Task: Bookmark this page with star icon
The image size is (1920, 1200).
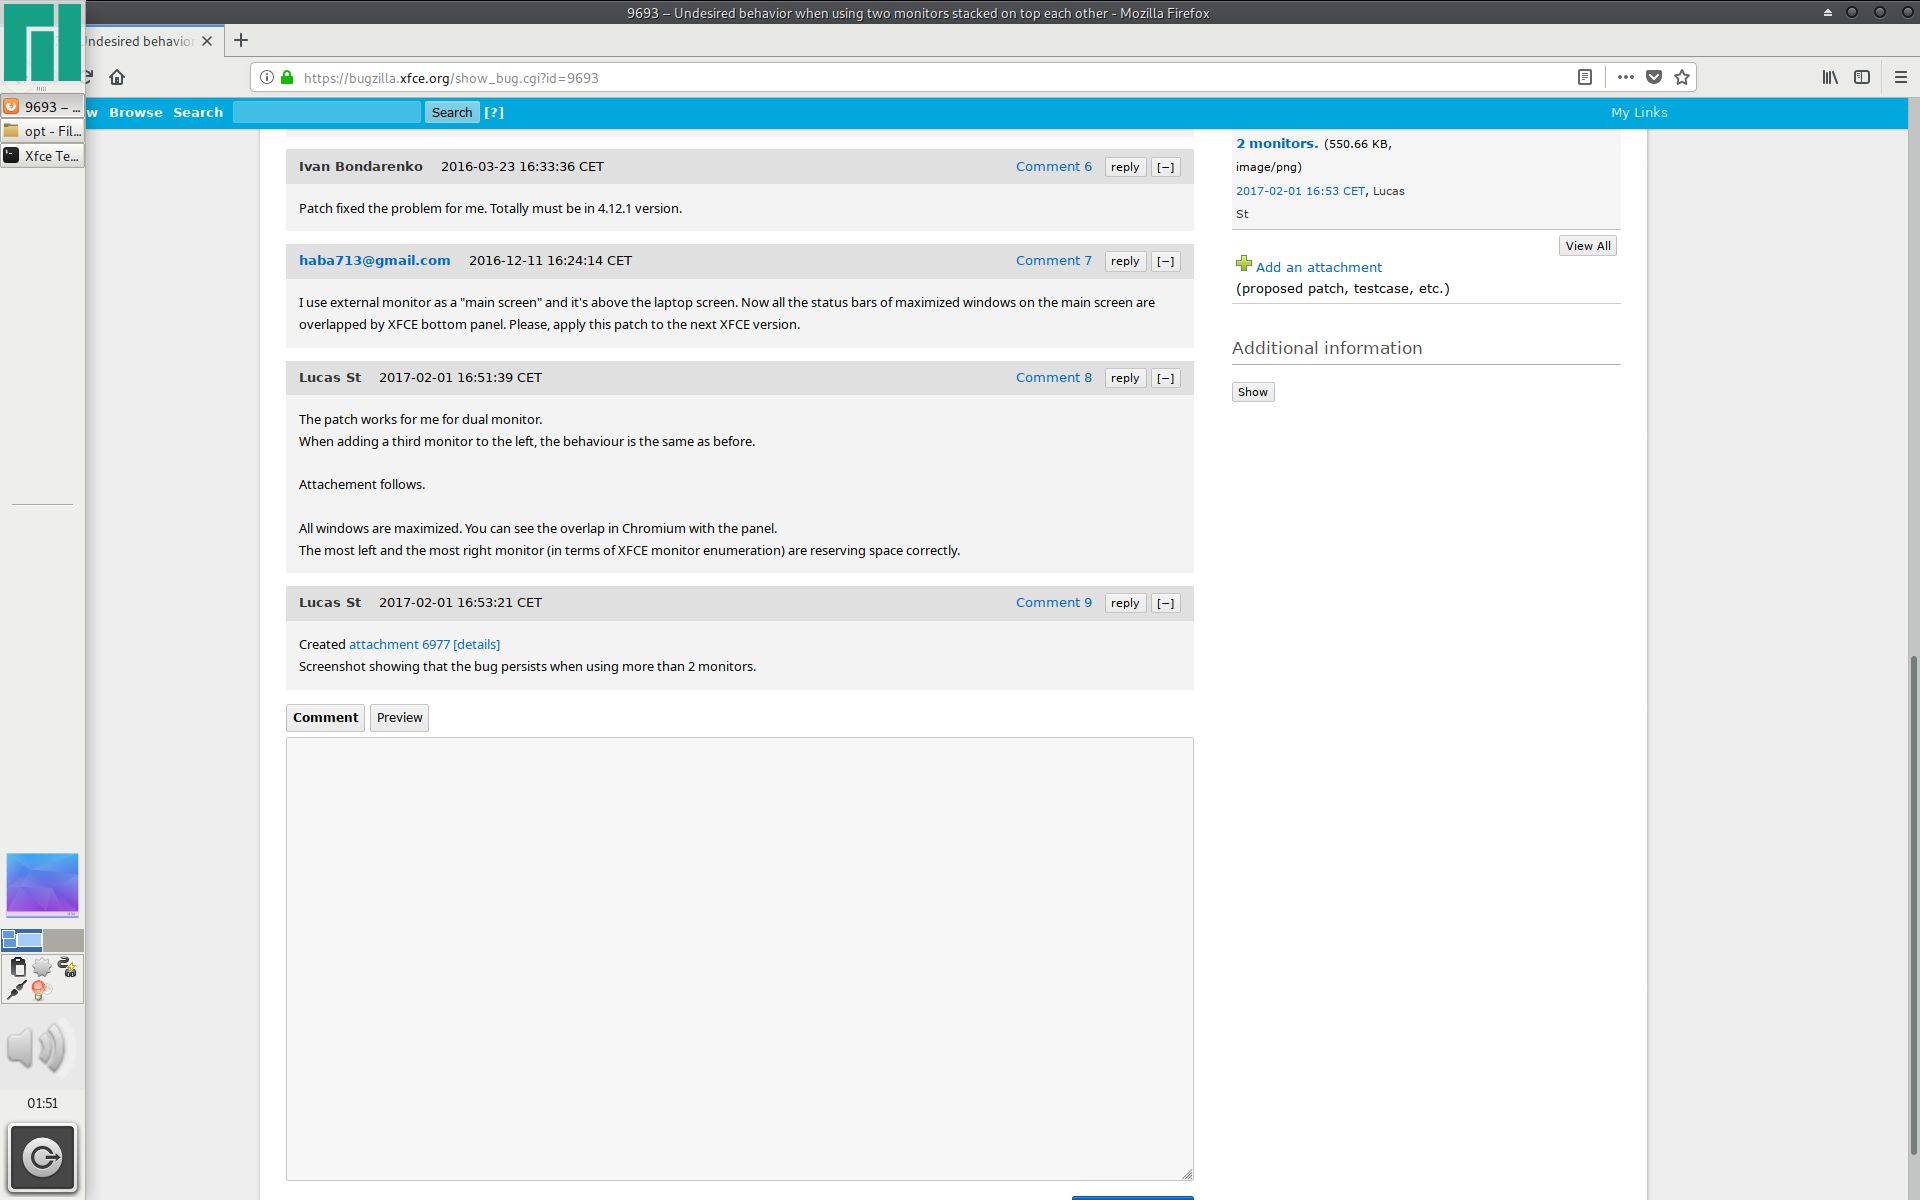Action: point(1682,77)
